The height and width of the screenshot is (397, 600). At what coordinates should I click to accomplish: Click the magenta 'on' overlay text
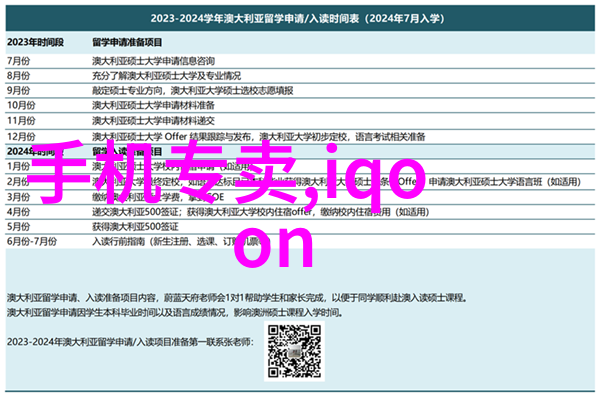coord(274,247)
